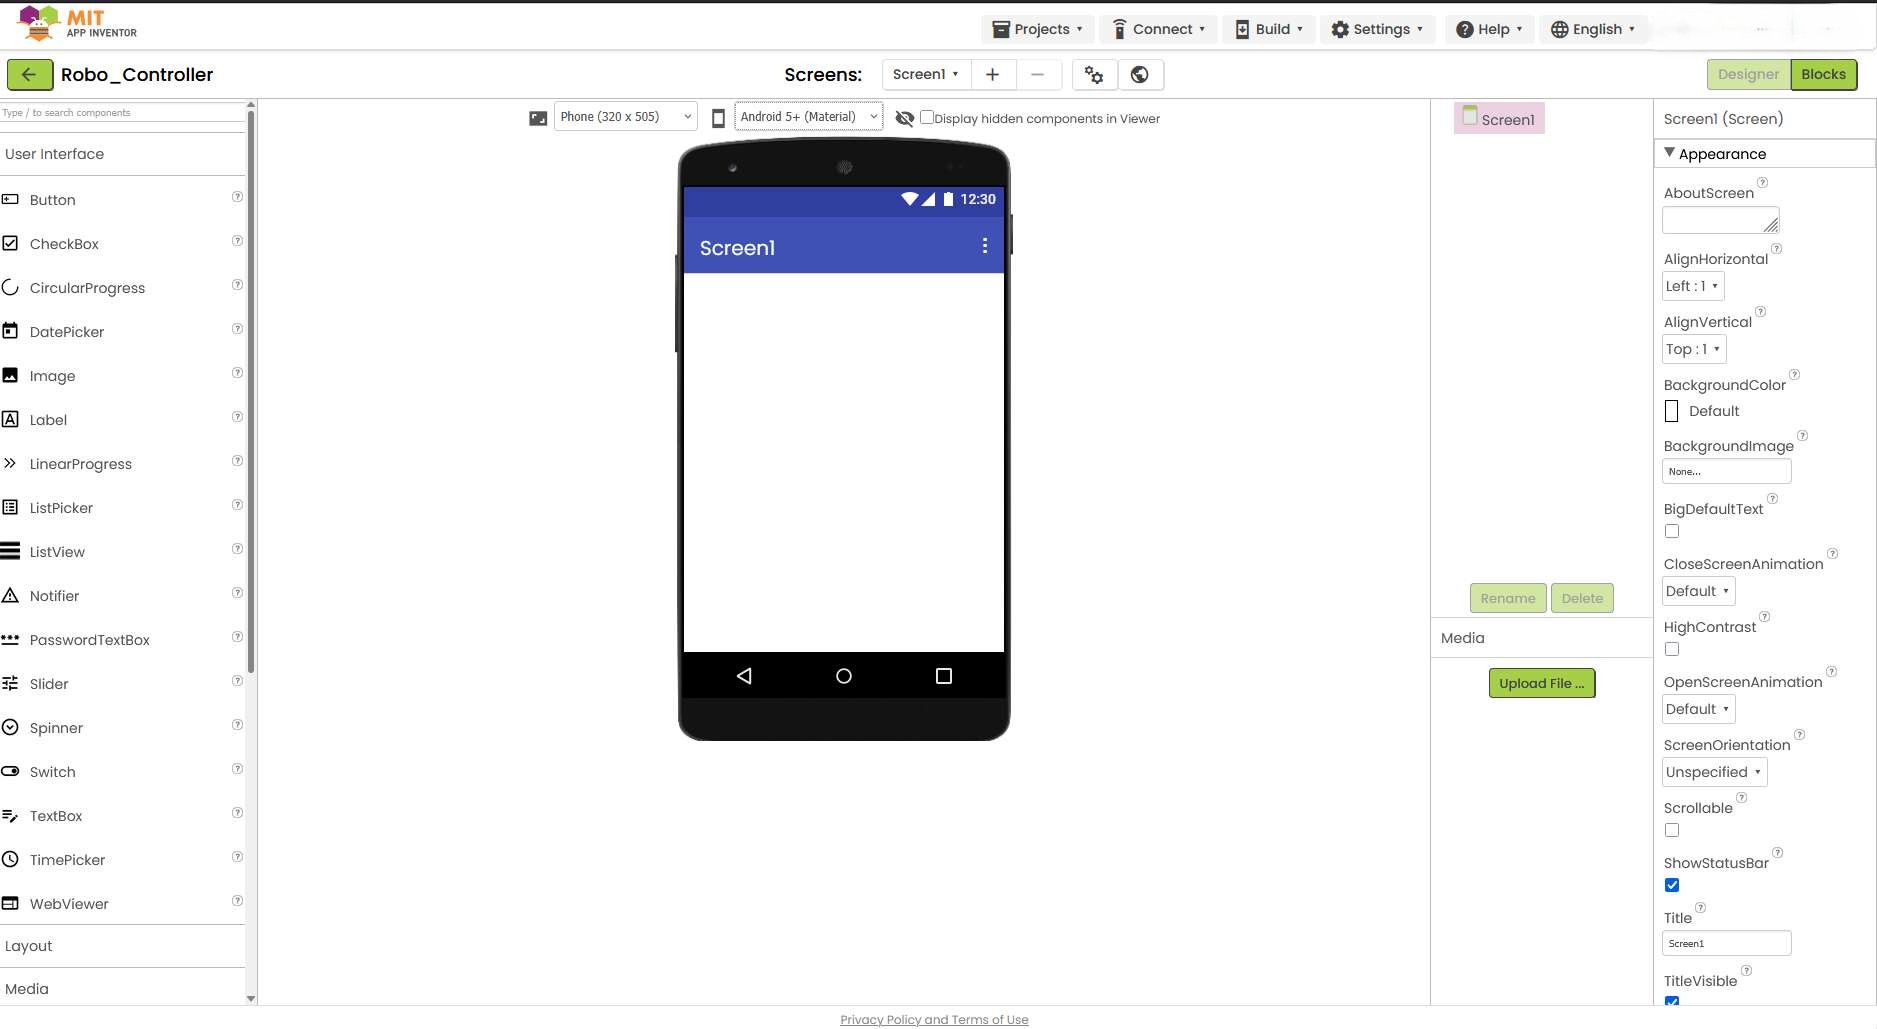This screenshot has height=1029, width=1877.
Task: Open the Privacy Policy and Terms of Use link
Action: tap(934, 1019)
